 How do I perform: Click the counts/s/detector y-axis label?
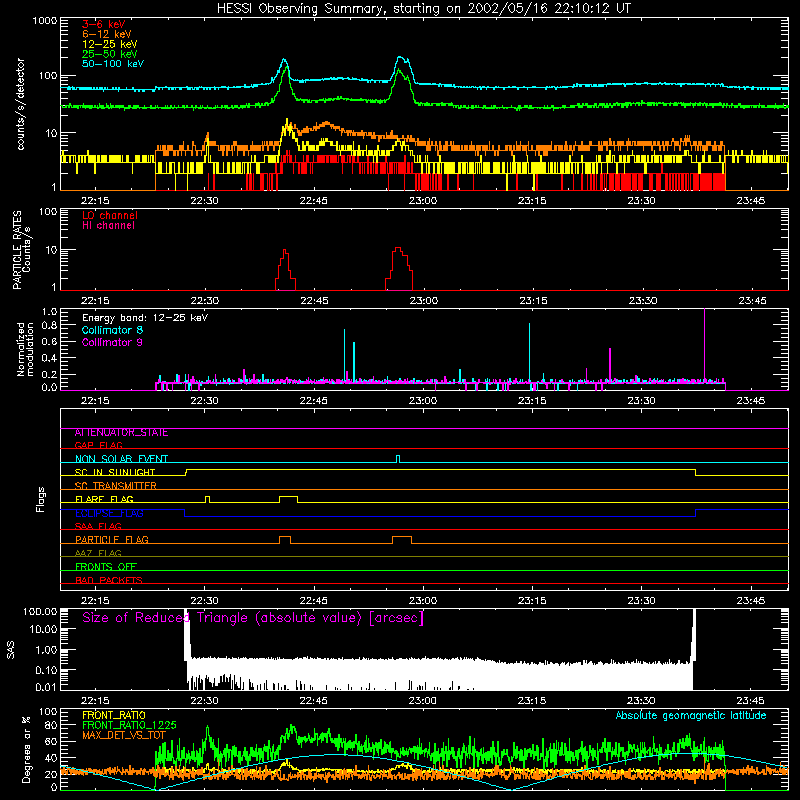click(x=20, y=104)
